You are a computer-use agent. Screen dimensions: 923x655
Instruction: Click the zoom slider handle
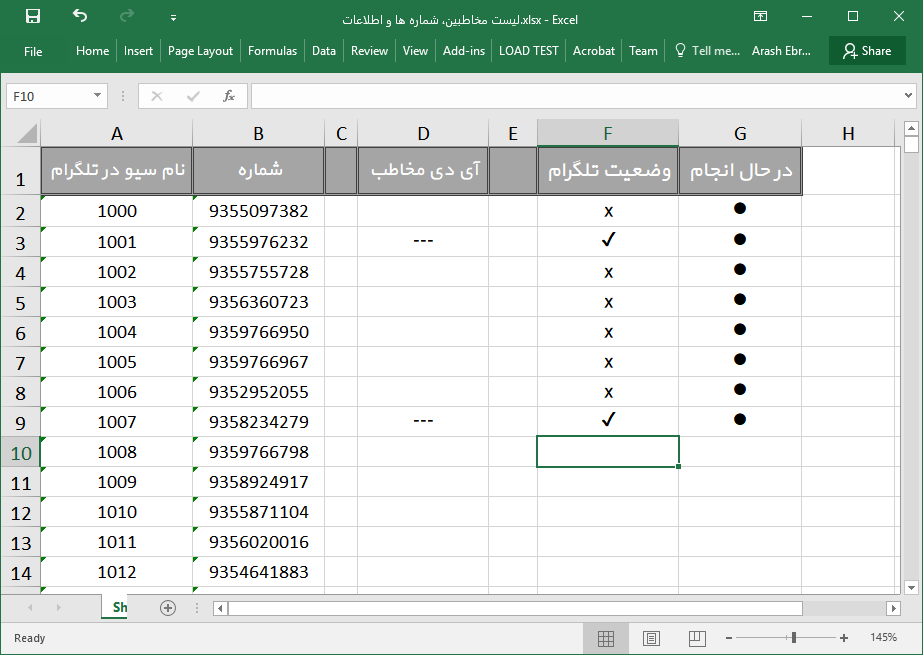coord(793,637)
